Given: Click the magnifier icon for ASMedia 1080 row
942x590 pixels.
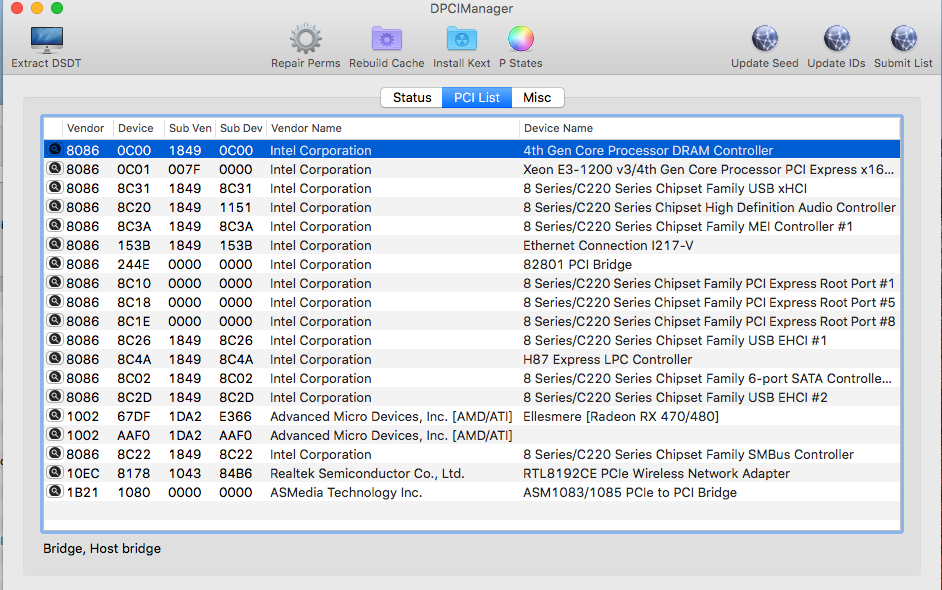Looking at the screenshot, I should click(x=55, y=491).
